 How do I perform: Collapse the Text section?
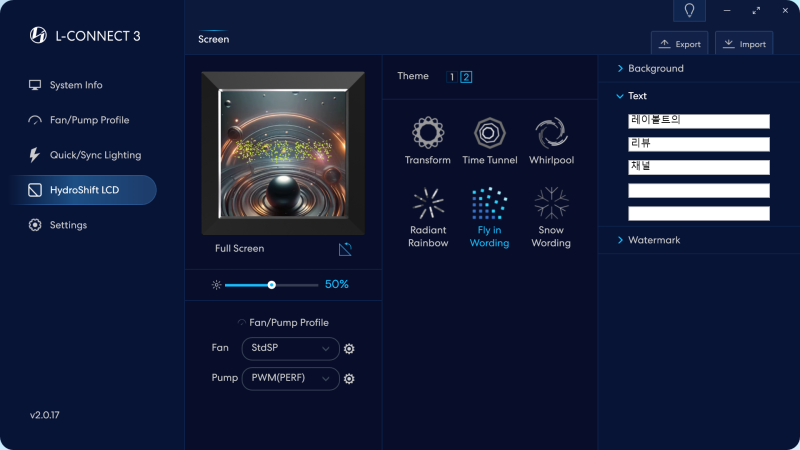tap(632, 96)
